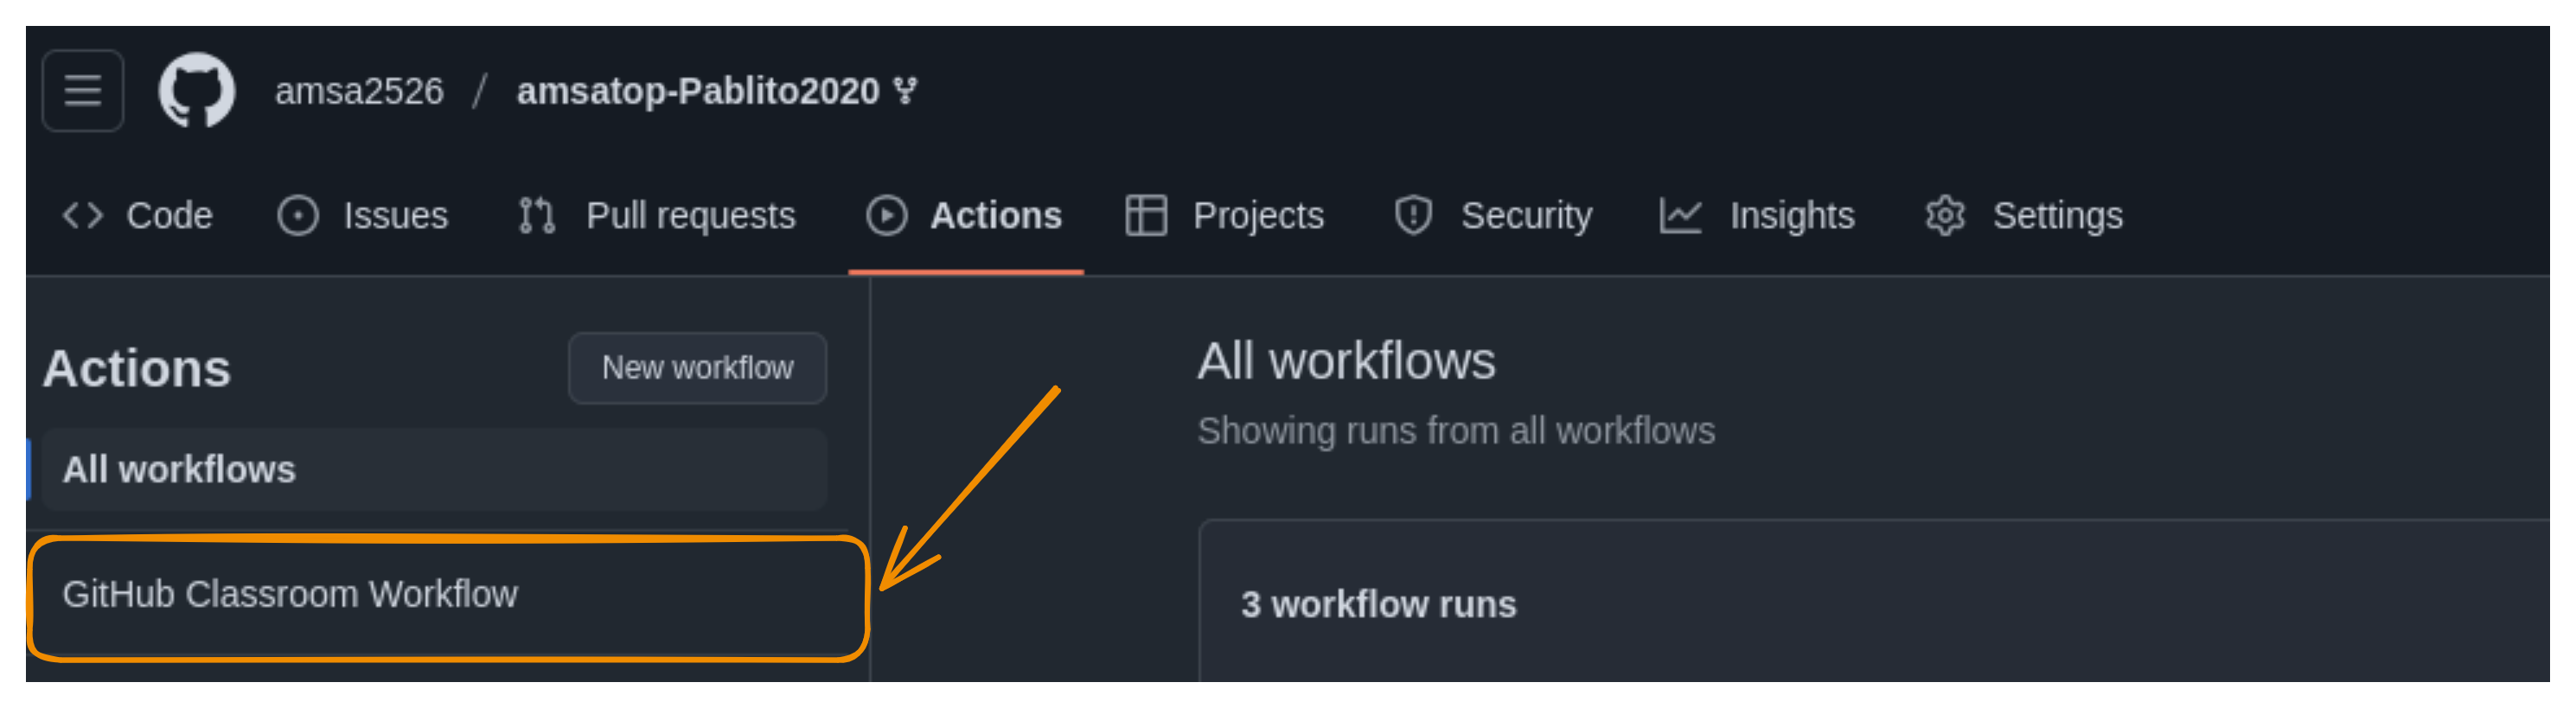2576x708 pixels.
Task: Click the fork icon beside repository name
Action: pyautogui.click(x=906, y=91)
